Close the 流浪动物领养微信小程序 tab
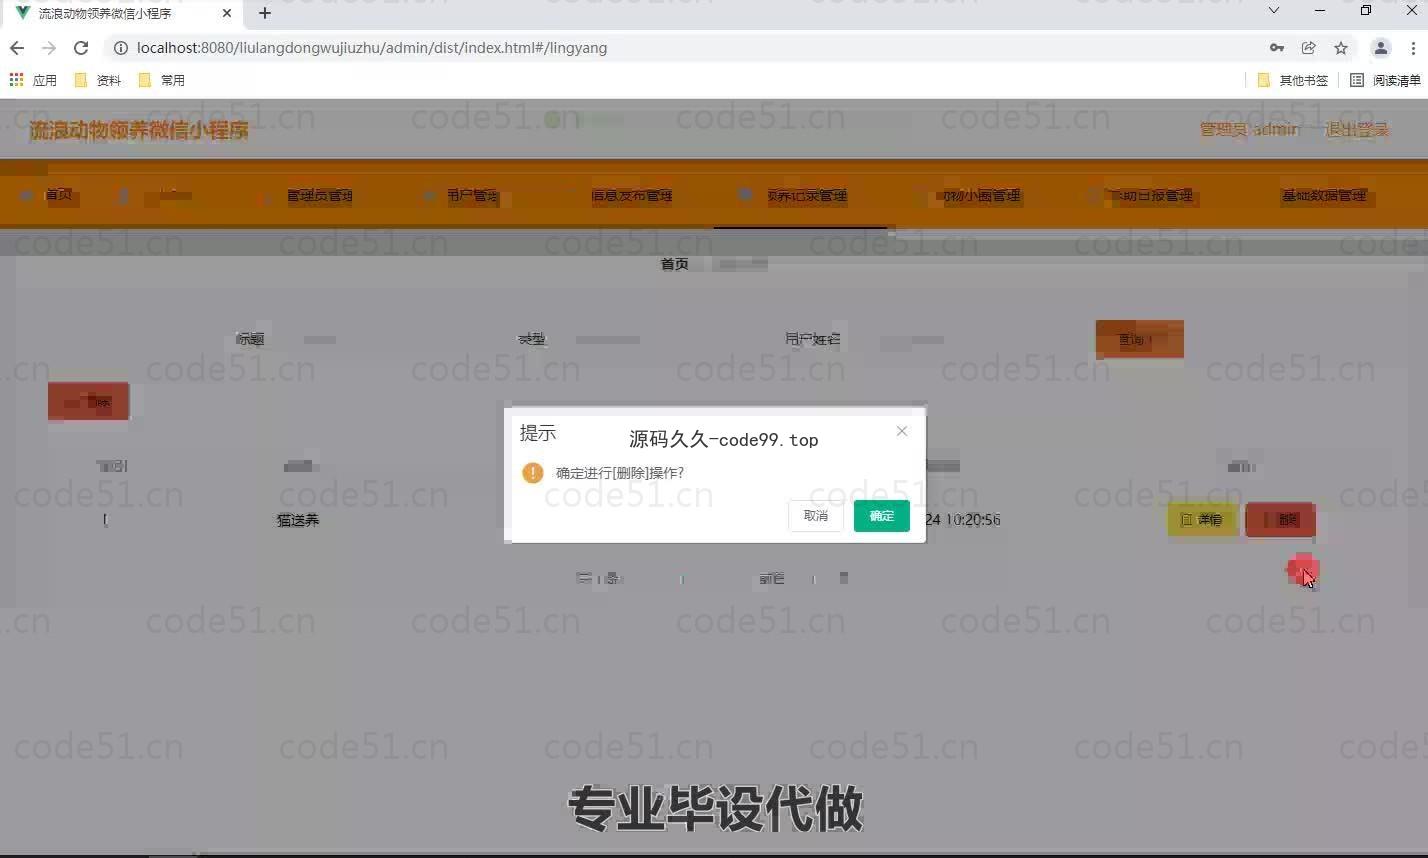 coord(227,13)
